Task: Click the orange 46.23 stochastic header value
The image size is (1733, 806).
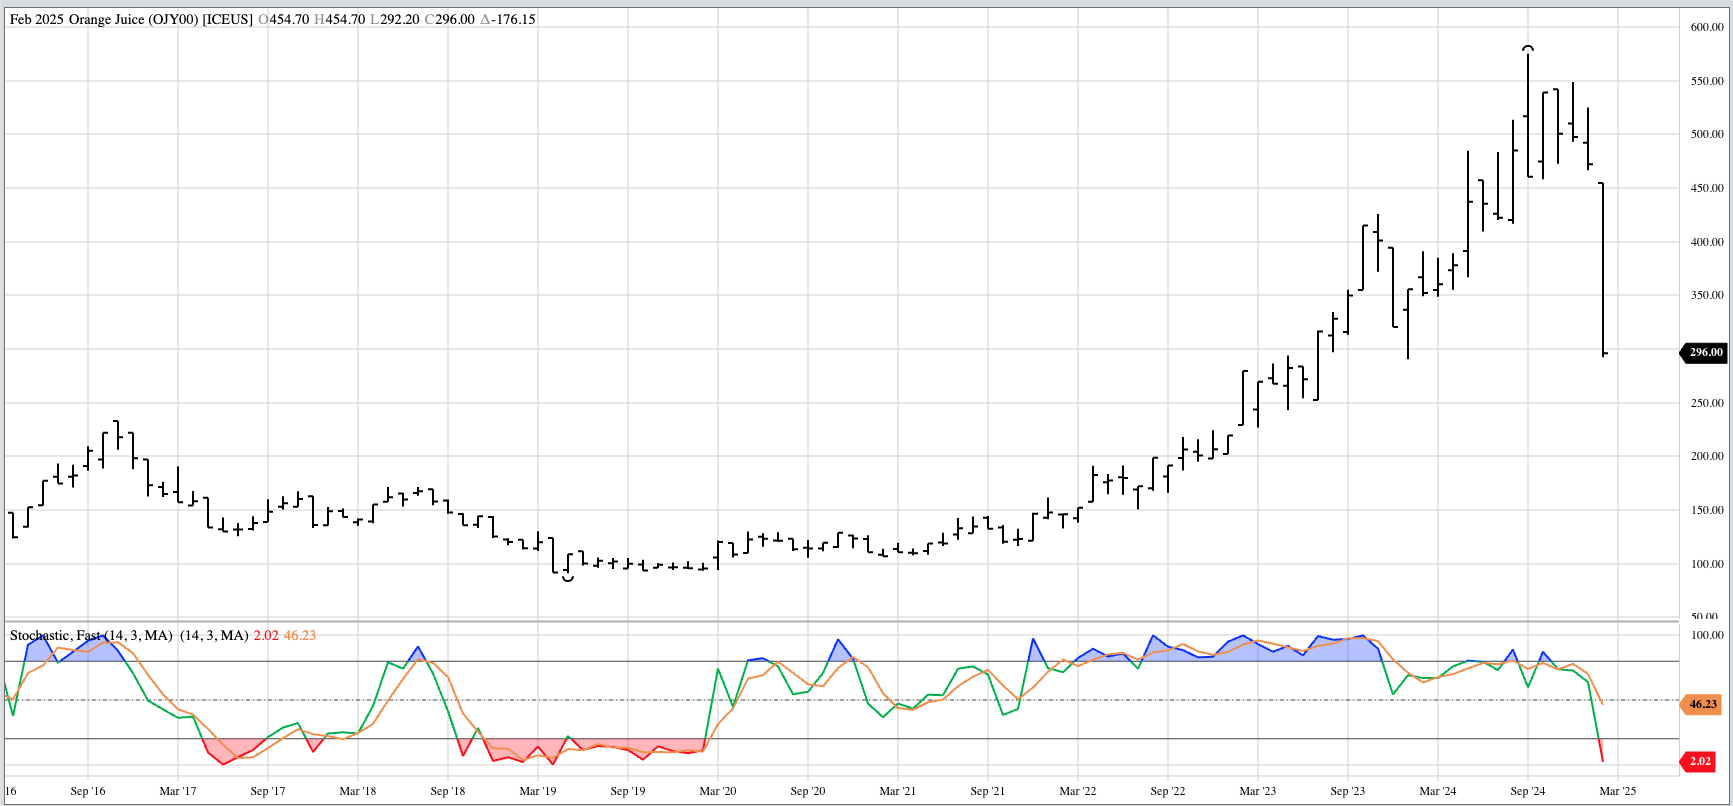Action: (300, 636)
